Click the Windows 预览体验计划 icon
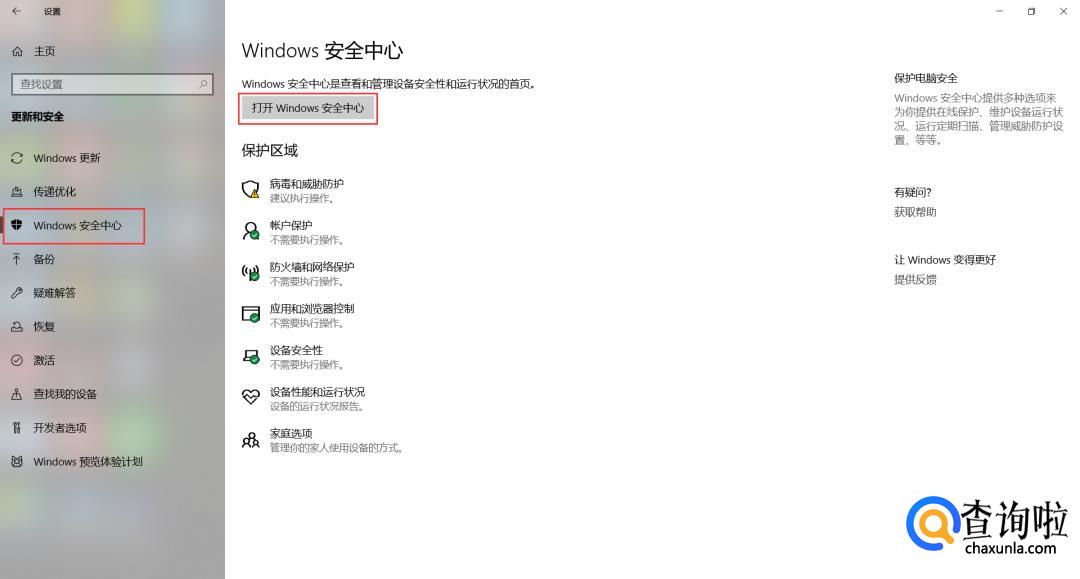Image resolution: width=1080 pixels, height=579 pixels. point(17,461)
